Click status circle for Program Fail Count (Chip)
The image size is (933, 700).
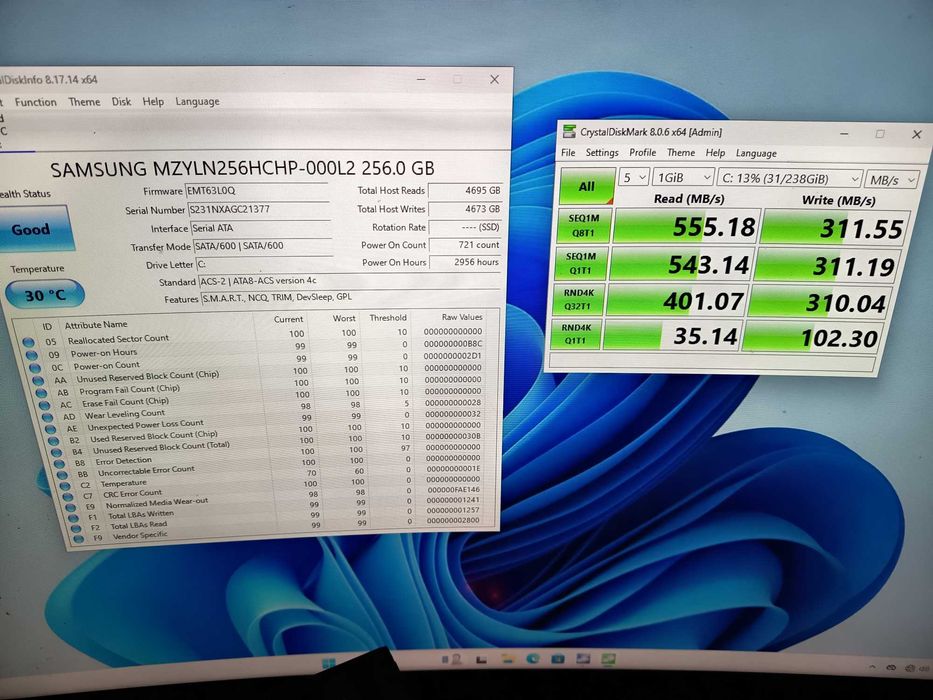41,393
